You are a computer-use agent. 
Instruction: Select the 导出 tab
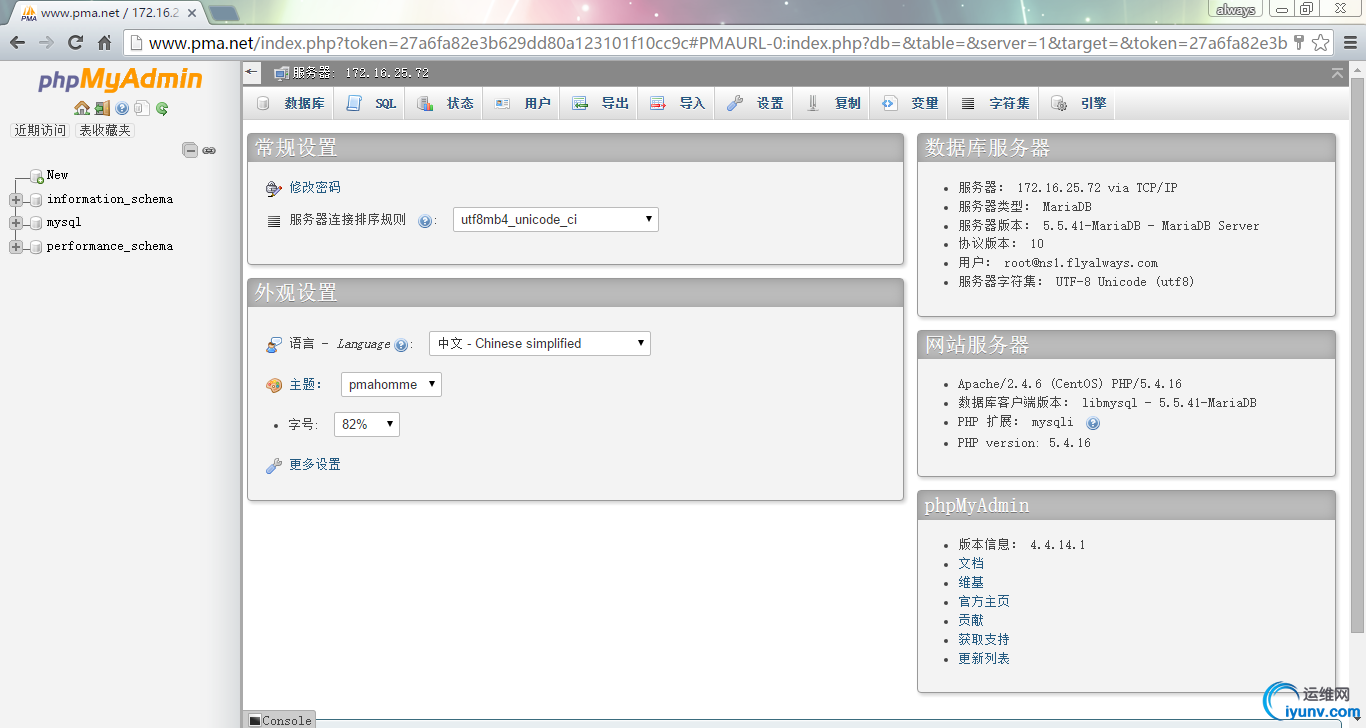tap(600, 103)
